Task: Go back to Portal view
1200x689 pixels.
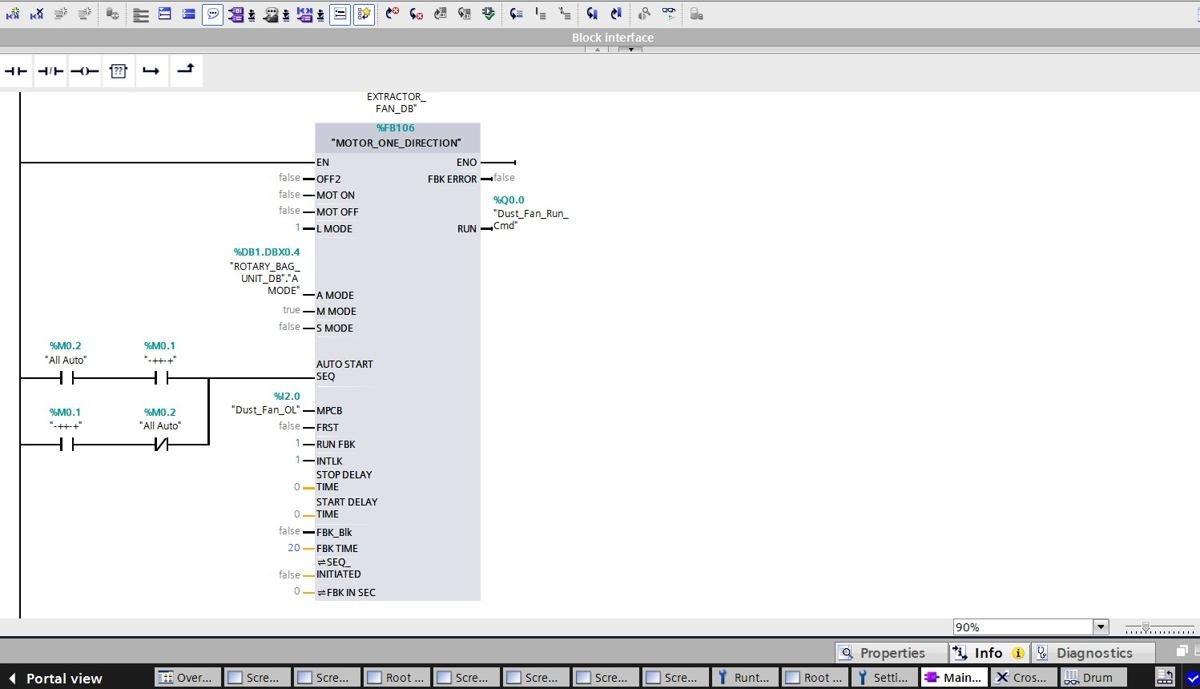Action: pos(56,678)
